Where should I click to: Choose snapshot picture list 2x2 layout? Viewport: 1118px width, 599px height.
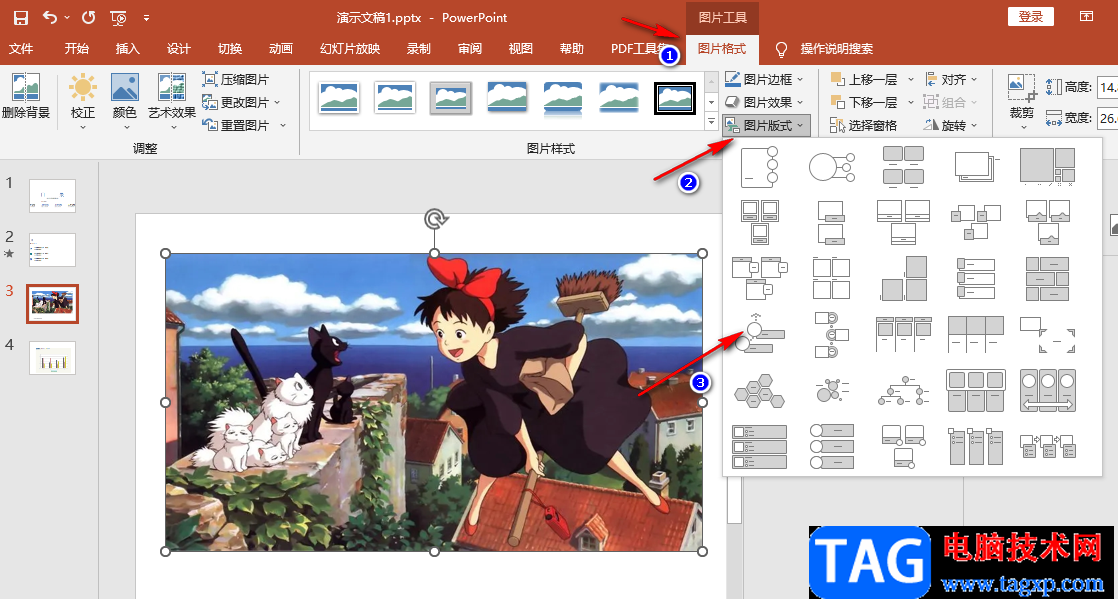832,279
